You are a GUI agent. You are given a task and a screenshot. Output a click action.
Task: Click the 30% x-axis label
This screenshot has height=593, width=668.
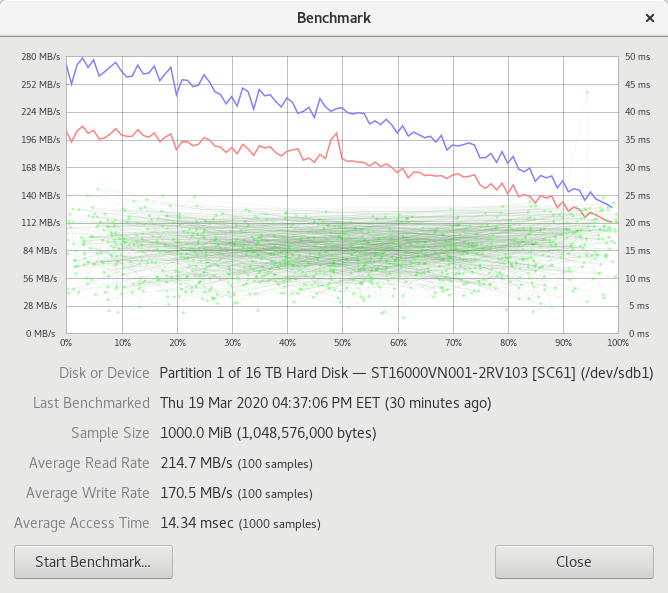[x=233, y=343]
